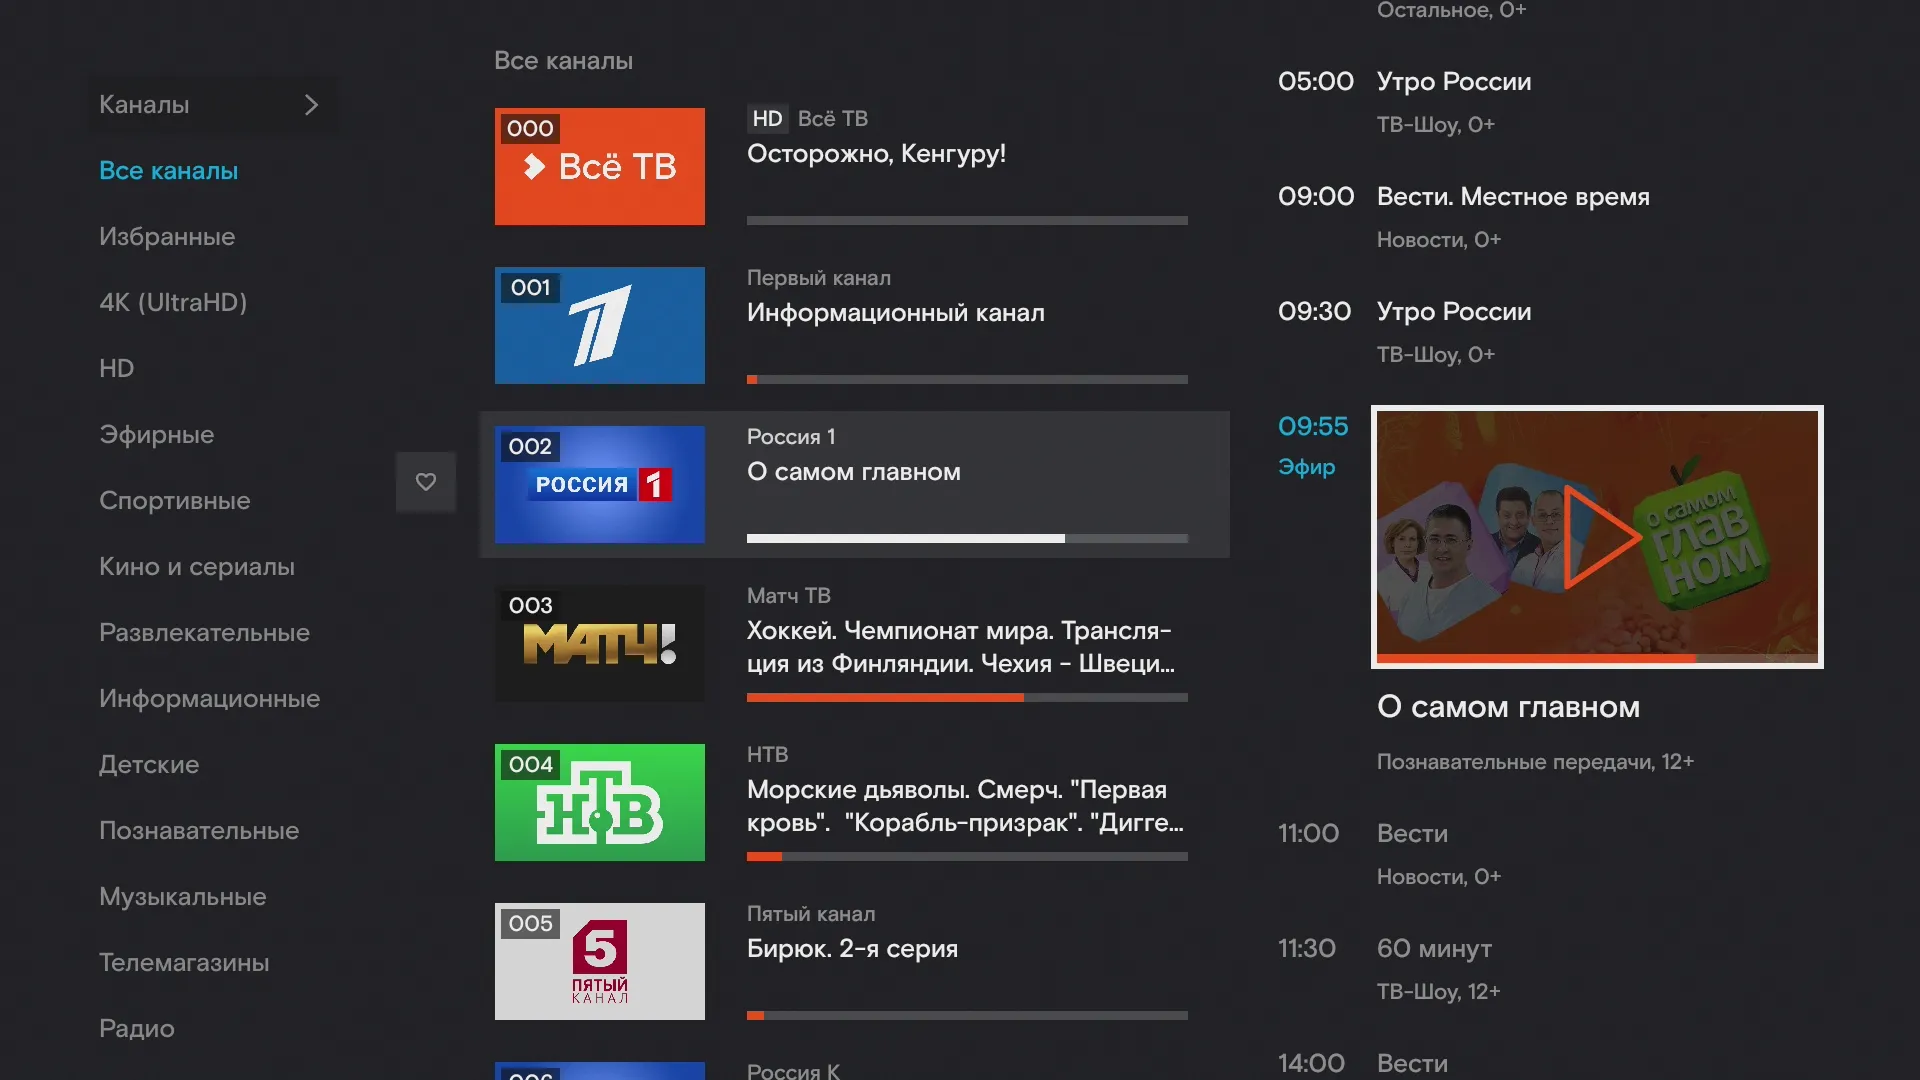1920x1080 pixels.
Task: Open the Всё ТВ channel logo tile
Action: [x=600, y=166]
